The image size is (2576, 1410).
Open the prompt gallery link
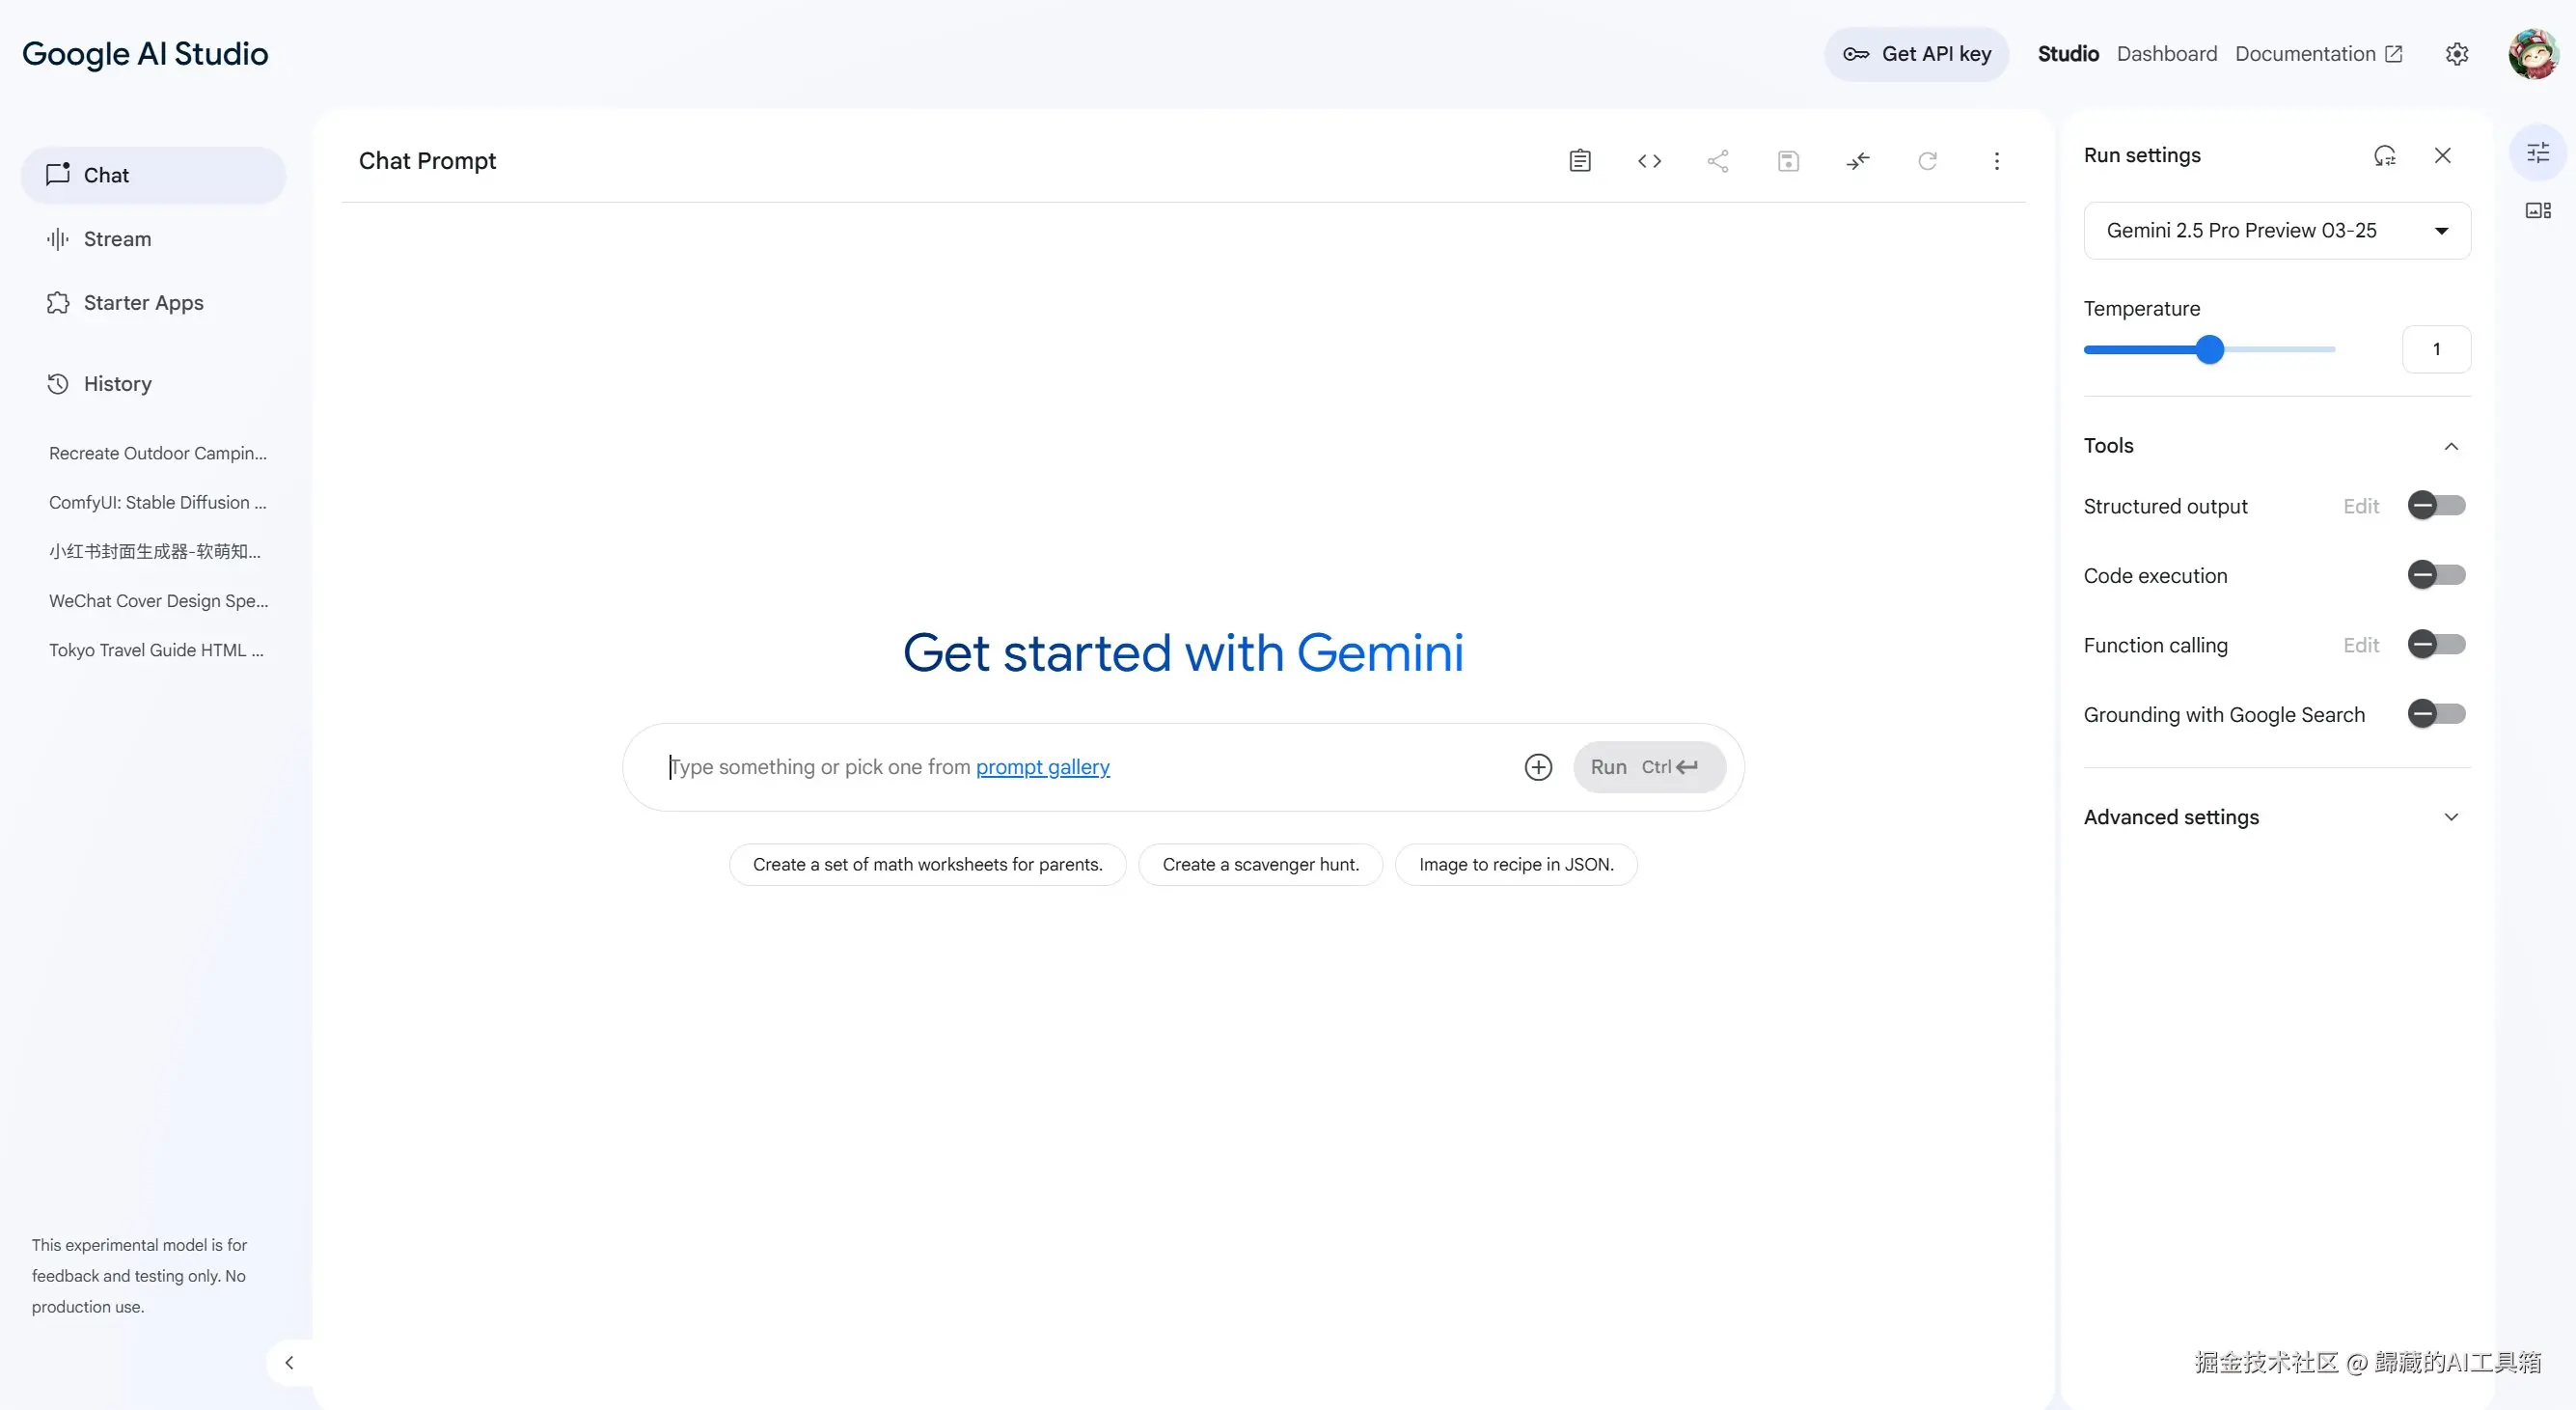pos(1042,767)
